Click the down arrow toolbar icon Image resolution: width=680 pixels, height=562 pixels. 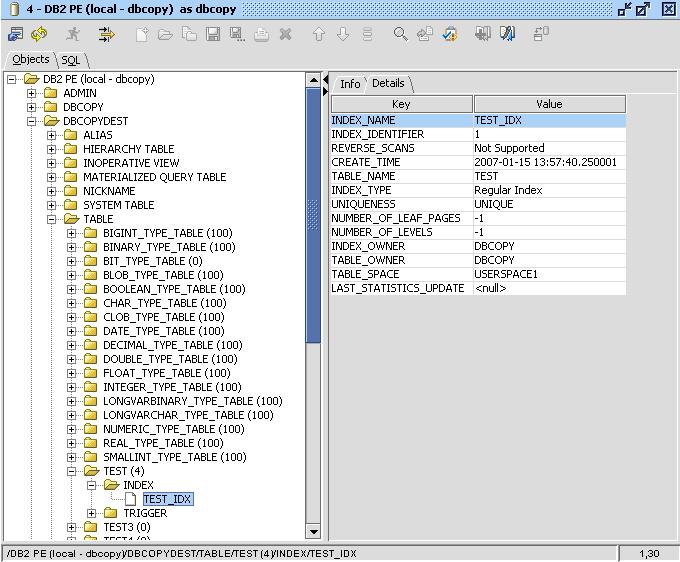[x=343, y=34]
